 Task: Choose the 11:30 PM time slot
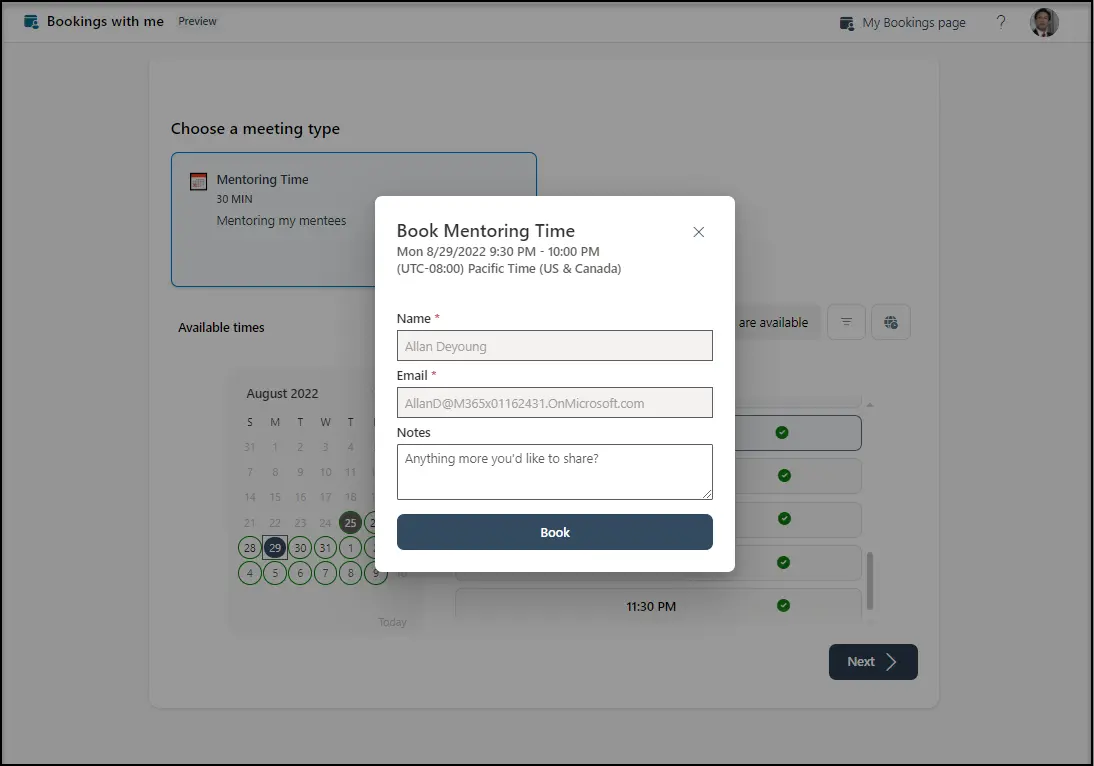(x=651, y=606)
